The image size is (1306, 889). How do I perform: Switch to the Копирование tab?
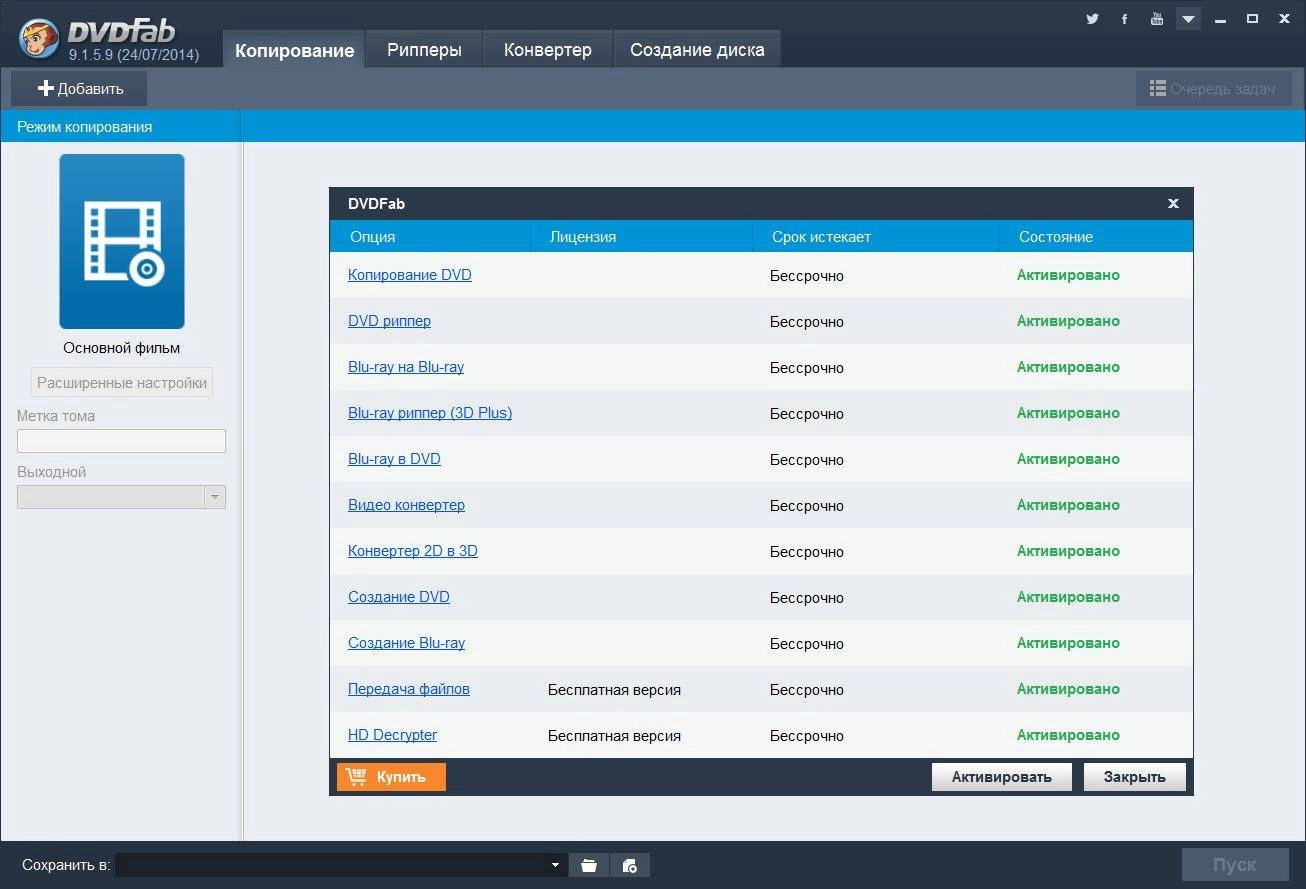(294, 50)
